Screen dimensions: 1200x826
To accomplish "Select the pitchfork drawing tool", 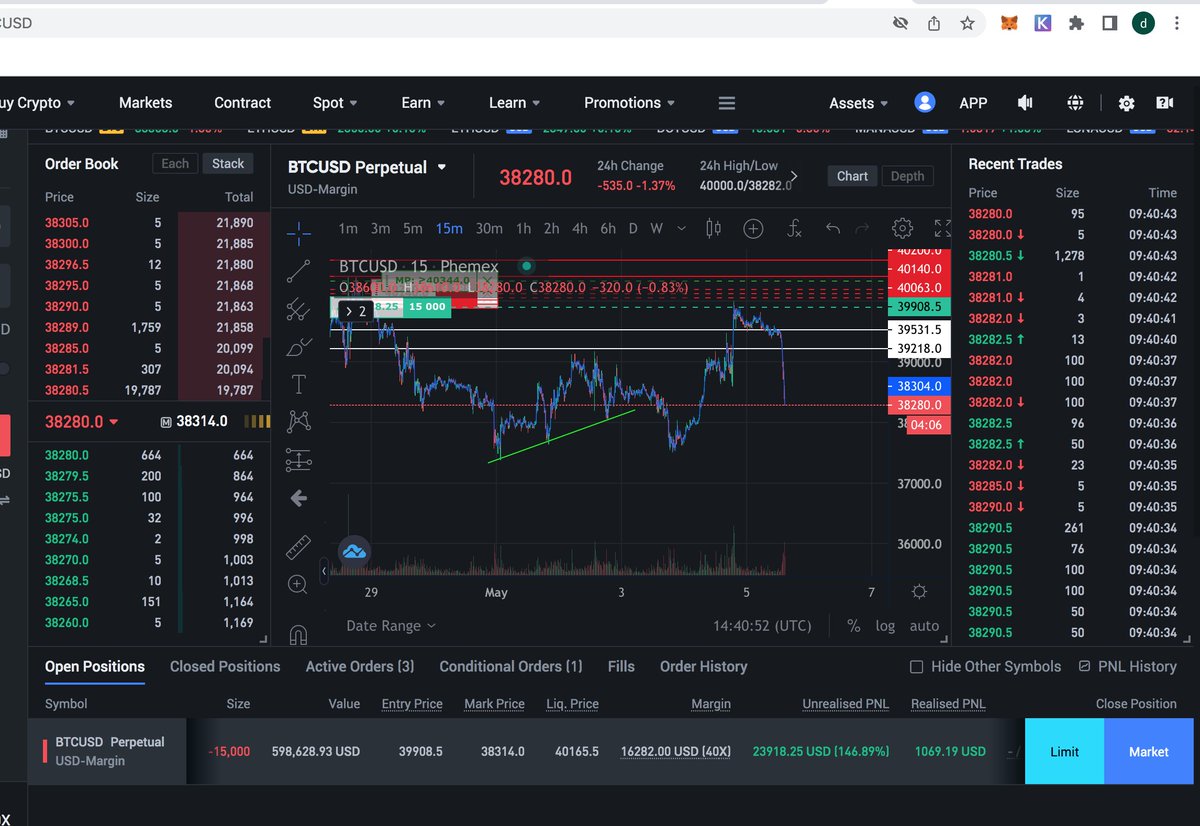I will coord(298,309).
